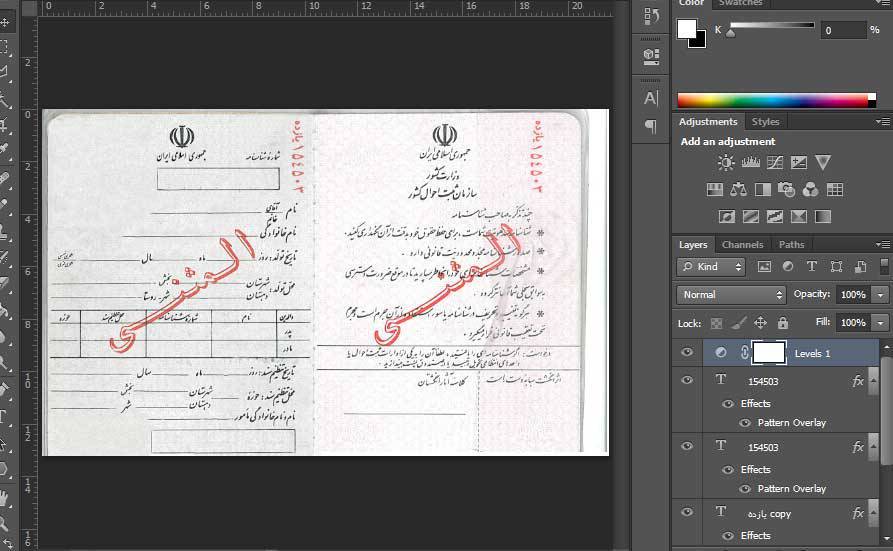
Task: Add a Color Balance adjustment
Action: [738, 190]
